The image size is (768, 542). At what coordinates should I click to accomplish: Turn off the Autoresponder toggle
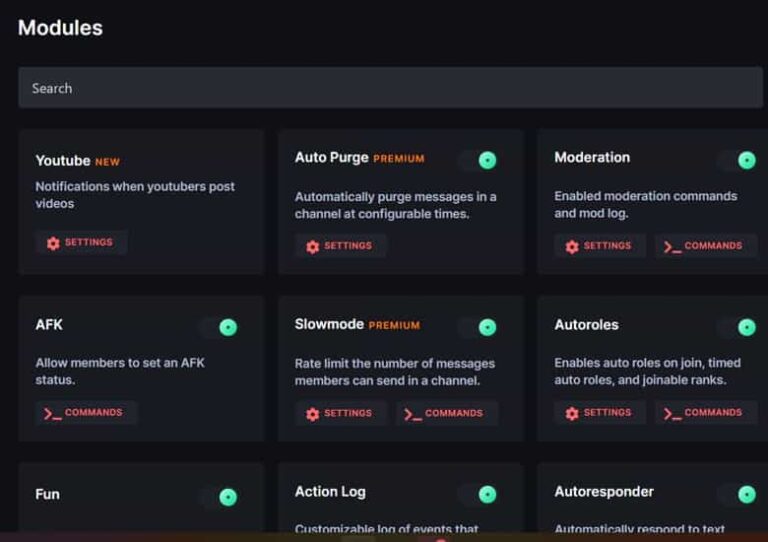tap(738, 494)
